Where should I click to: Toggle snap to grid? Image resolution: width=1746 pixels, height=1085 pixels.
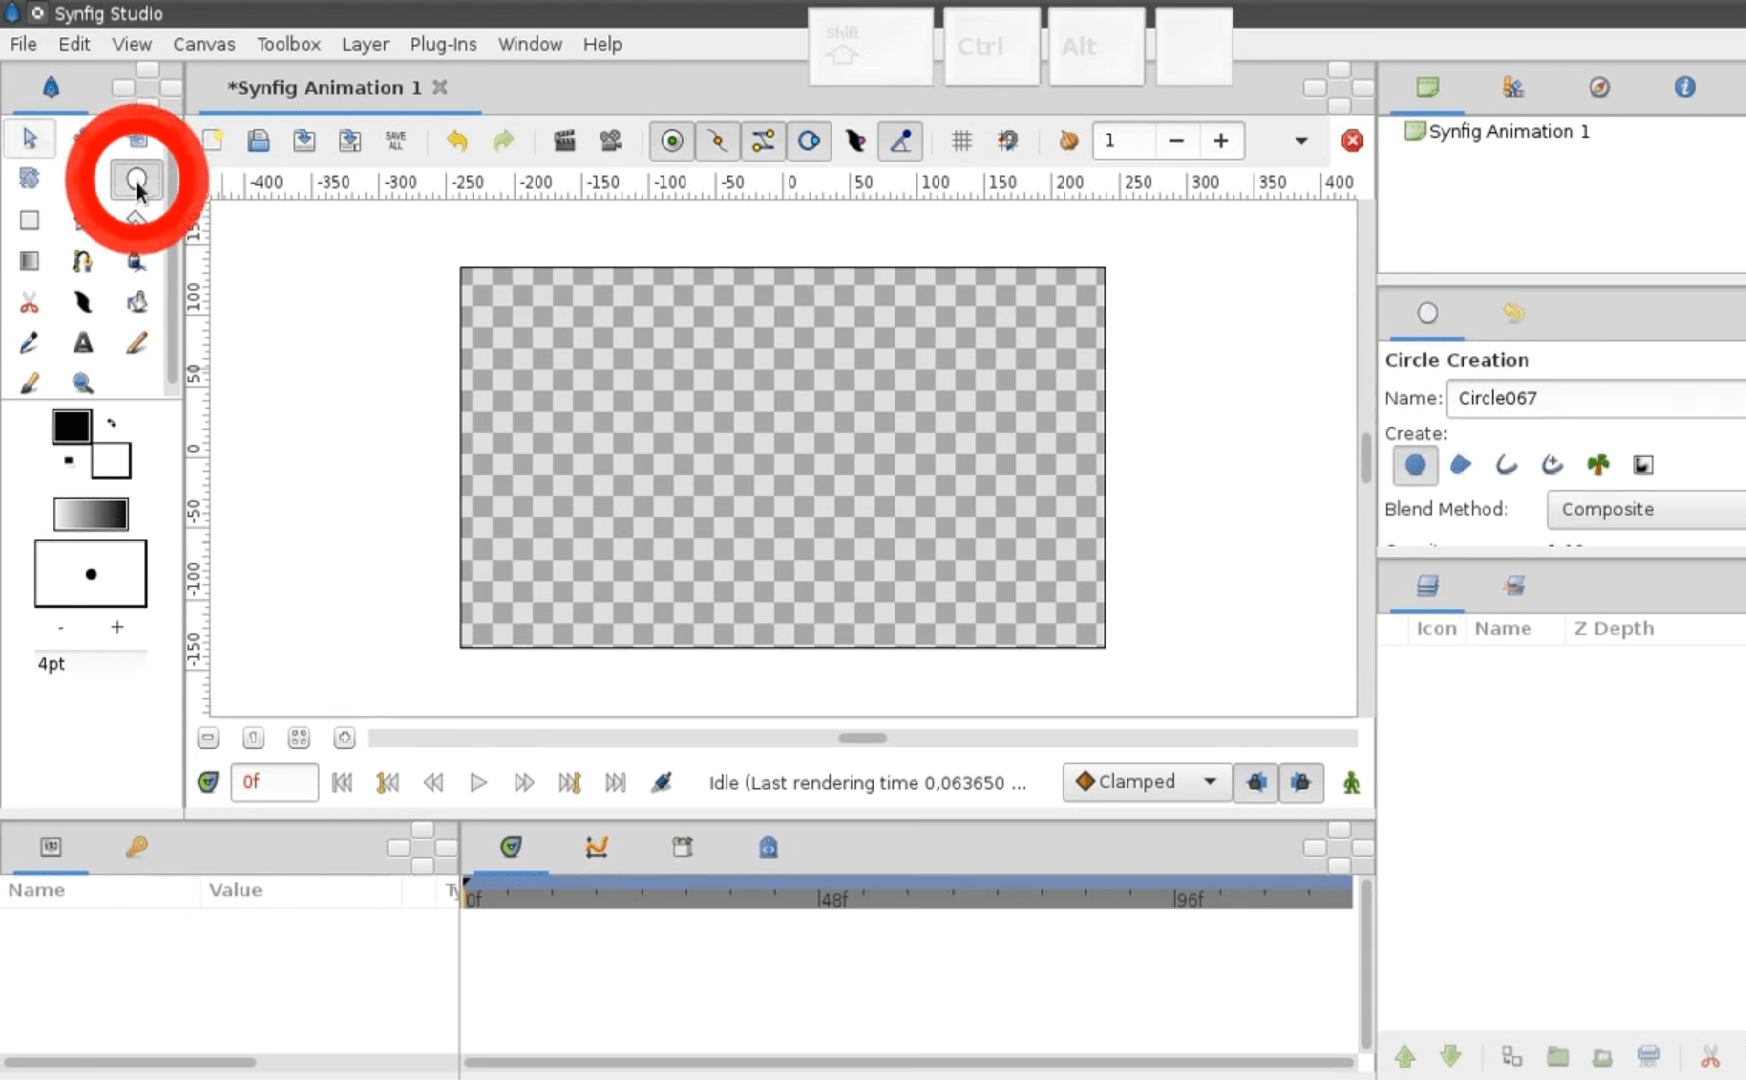click(1008, 140)
